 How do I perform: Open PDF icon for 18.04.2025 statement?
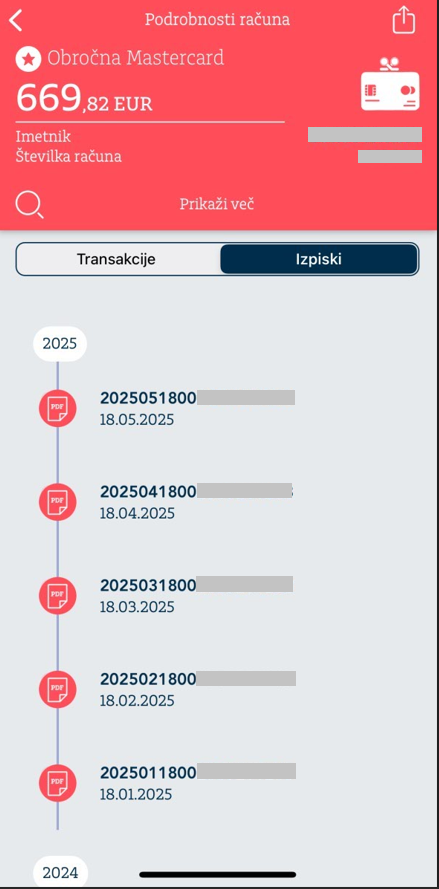tap(57, 502)
